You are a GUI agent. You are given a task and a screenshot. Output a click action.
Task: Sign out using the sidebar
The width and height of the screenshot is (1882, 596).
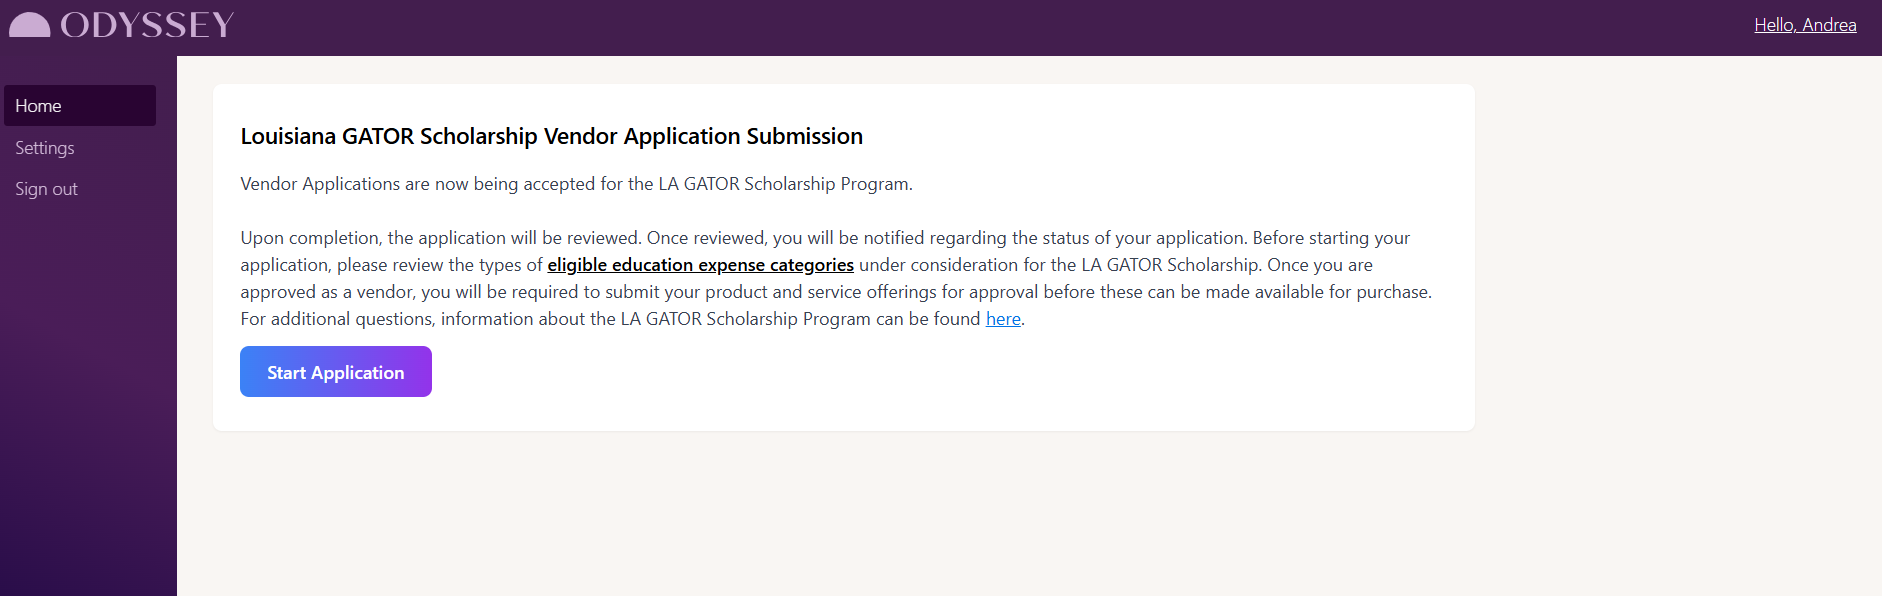pos(46,189)
